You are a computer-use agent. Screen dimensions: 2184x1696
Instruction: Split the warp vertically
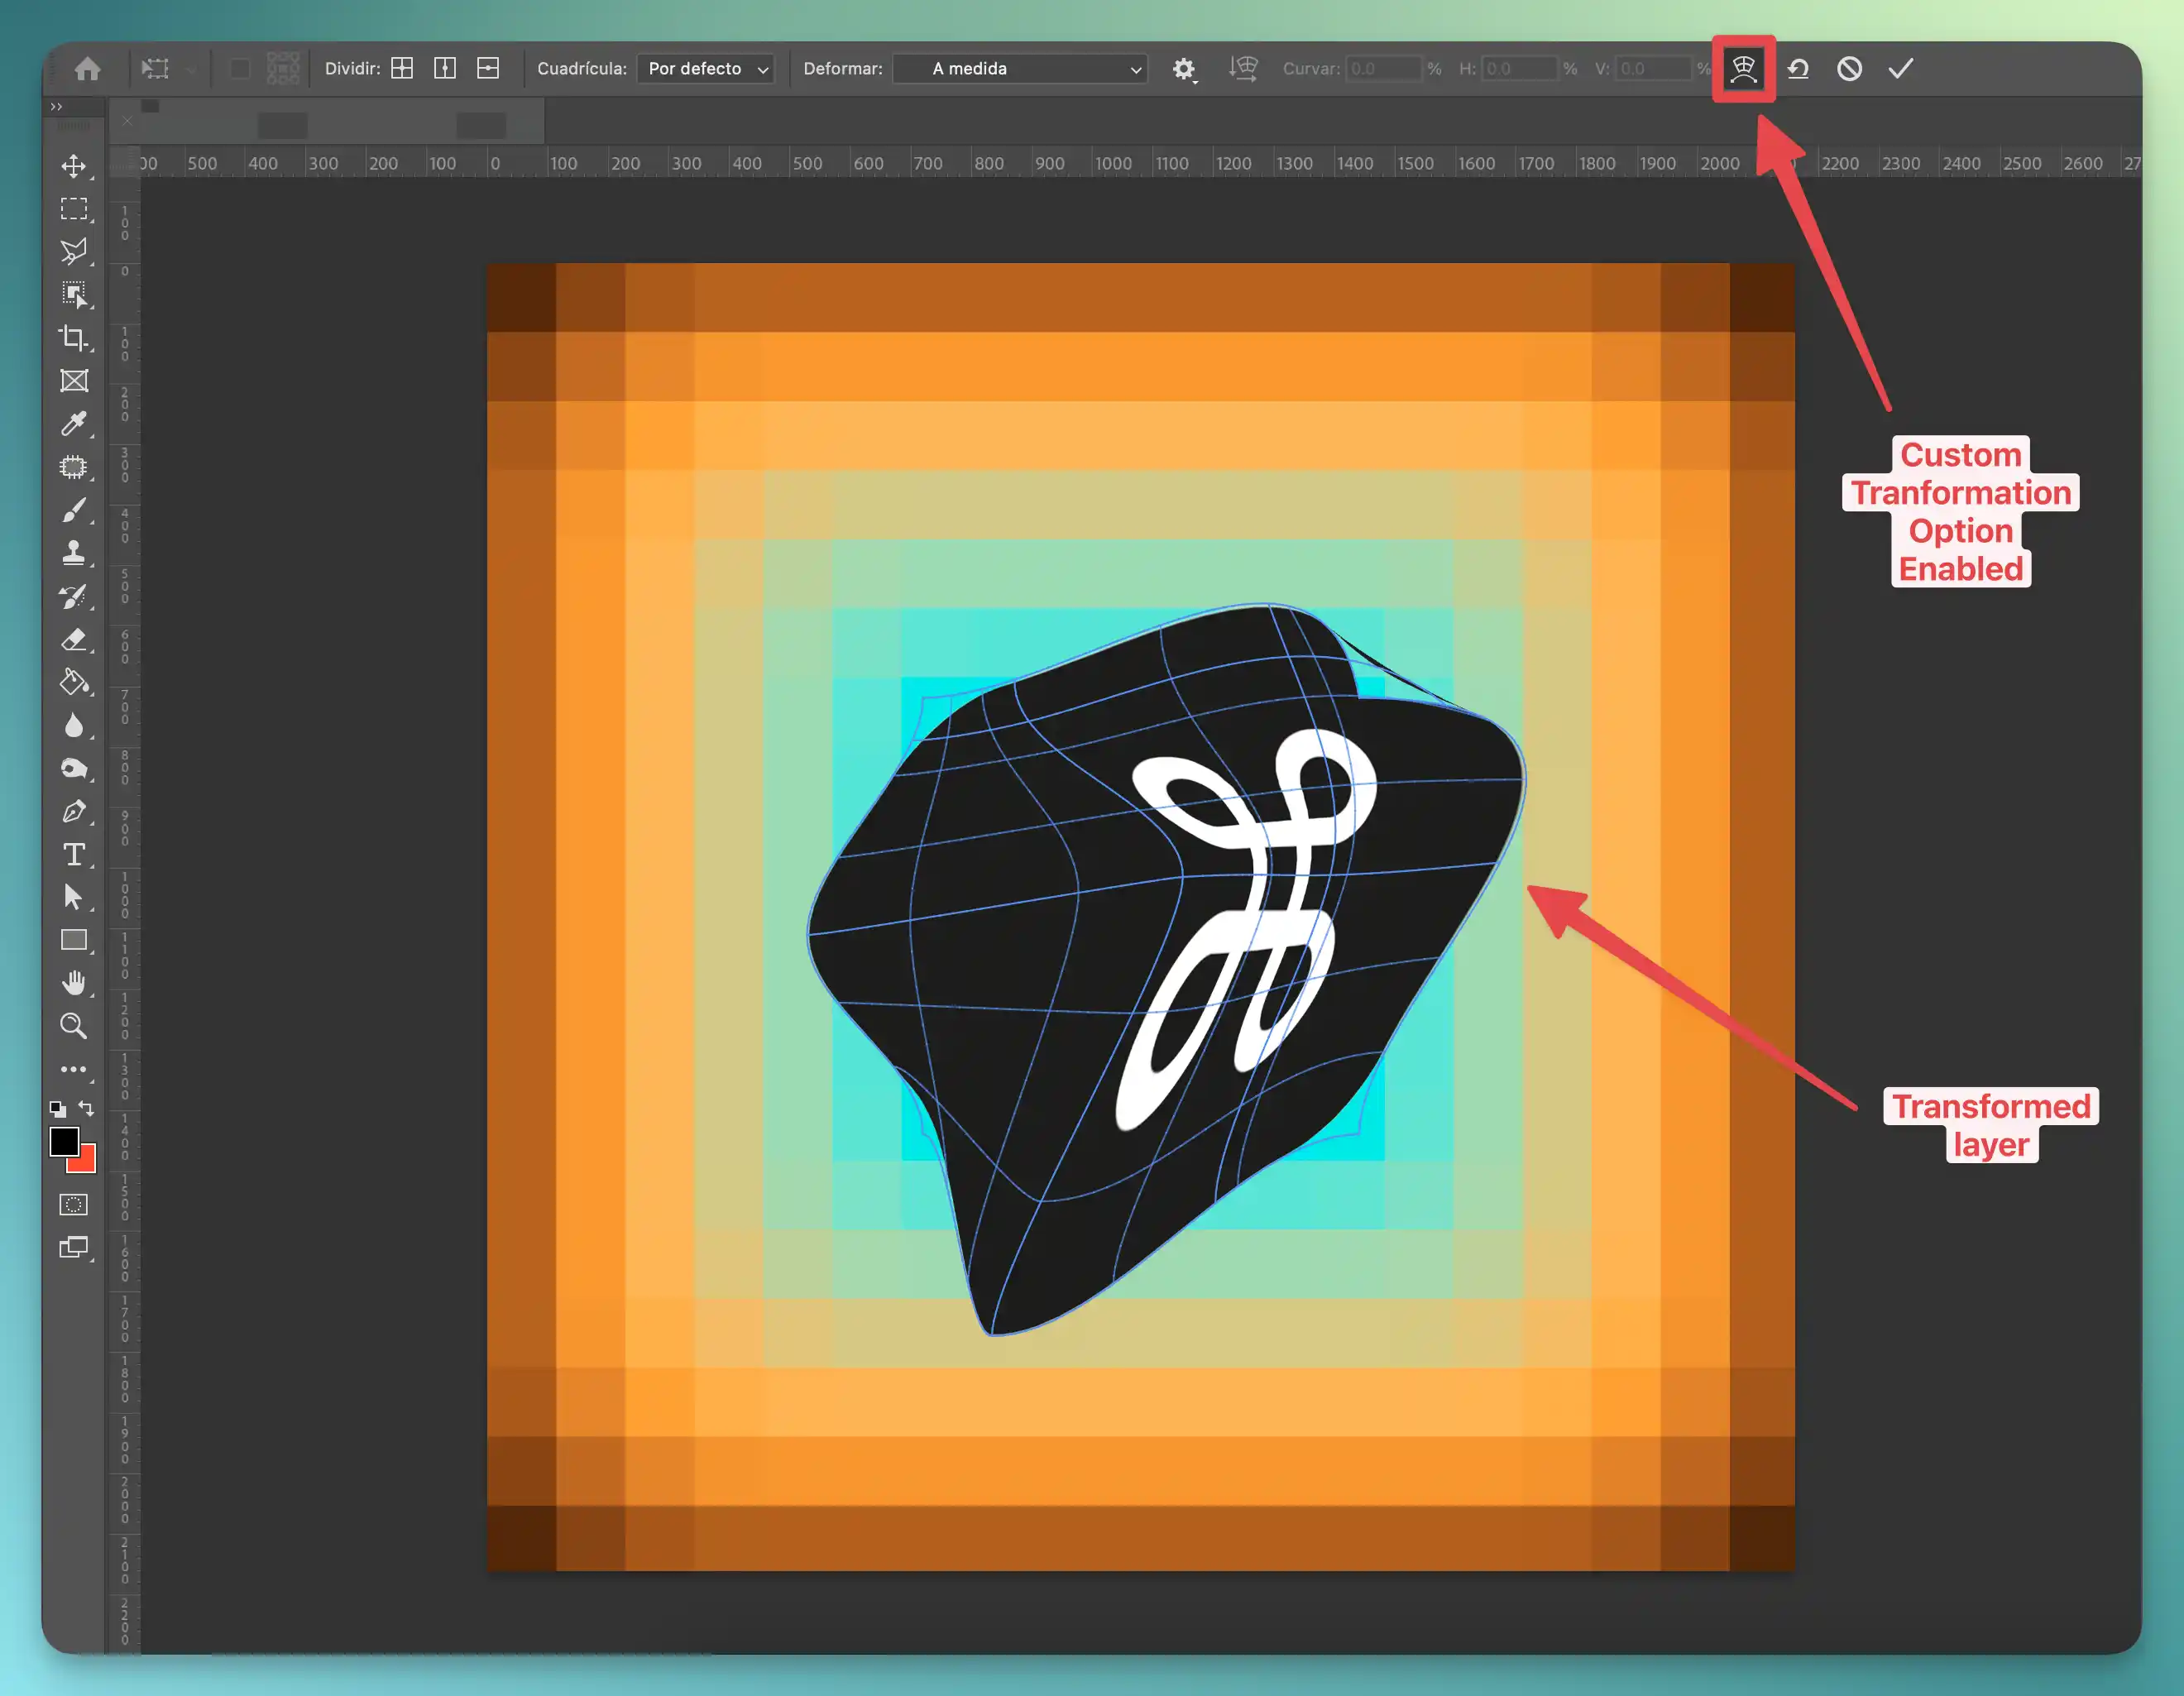pyautogui.click(x=445, y=68)
